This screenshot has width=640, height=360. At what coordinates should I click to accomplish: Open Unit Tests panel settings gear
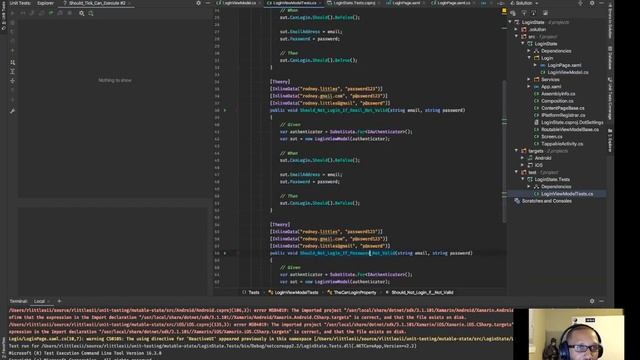[198, 3]
